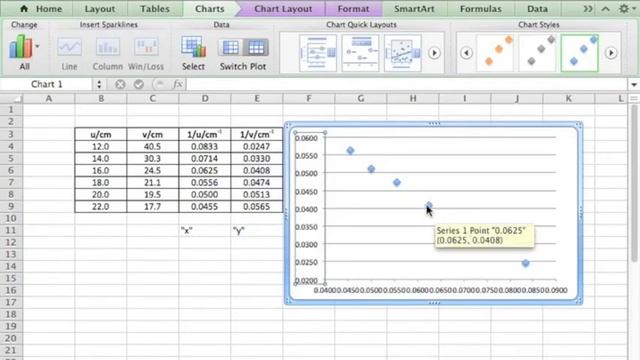Select column B header
Image resolution: width=640 pixels, height=360 pixels.
pyautogui.click(x=101, y=98)
